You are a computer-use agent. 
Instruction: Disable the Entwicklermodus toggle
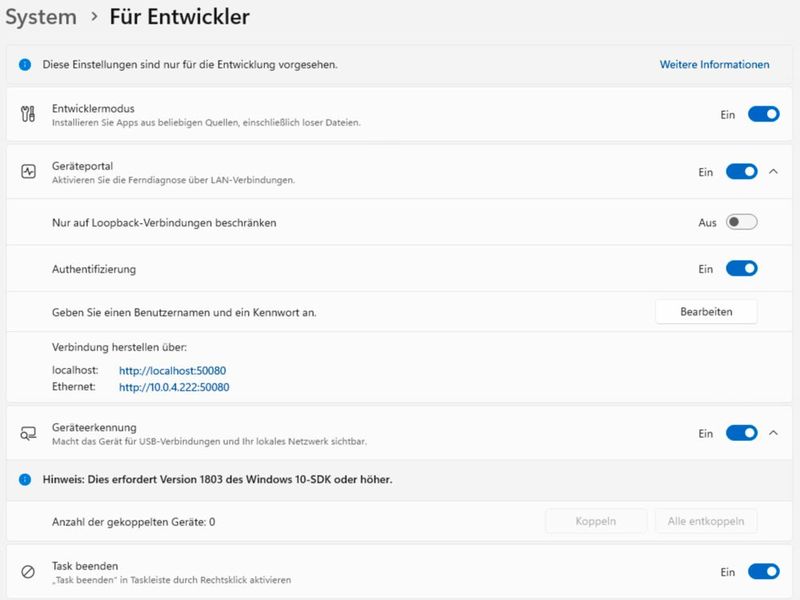coord(762,114)
